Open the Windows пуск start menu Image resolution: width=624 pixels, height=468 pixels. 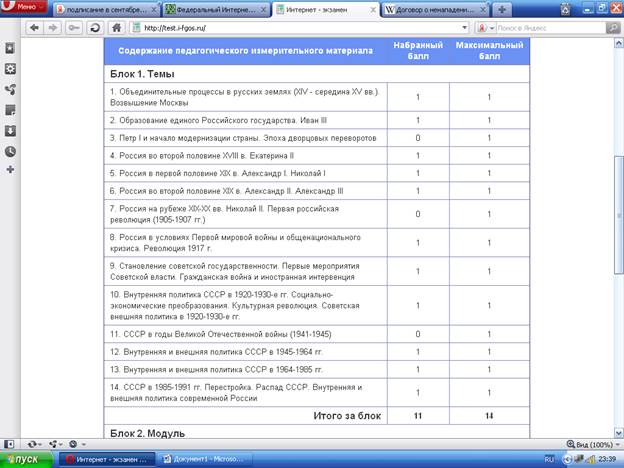(x=26, y=460)
